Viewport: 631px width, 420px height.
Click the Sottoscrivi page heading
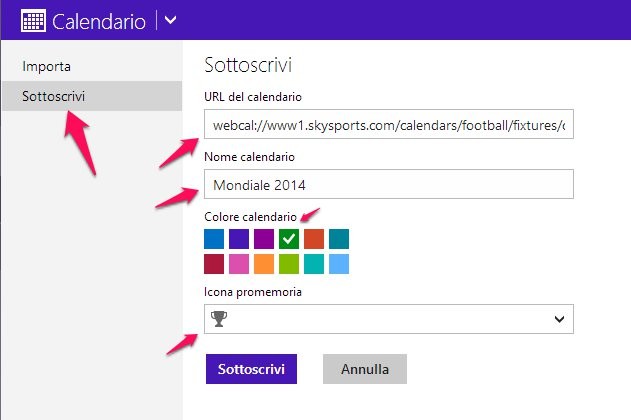point(248,65)
